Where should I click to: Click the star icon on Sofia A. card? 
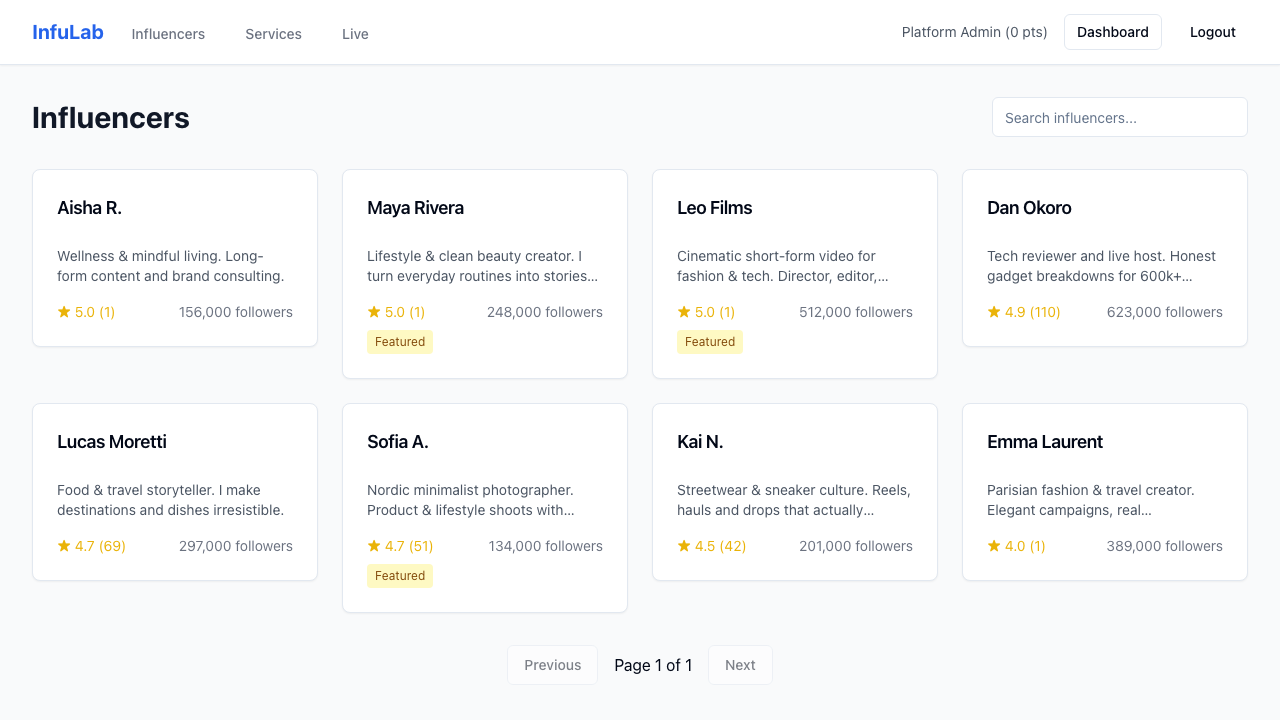(x=374, y=546)
